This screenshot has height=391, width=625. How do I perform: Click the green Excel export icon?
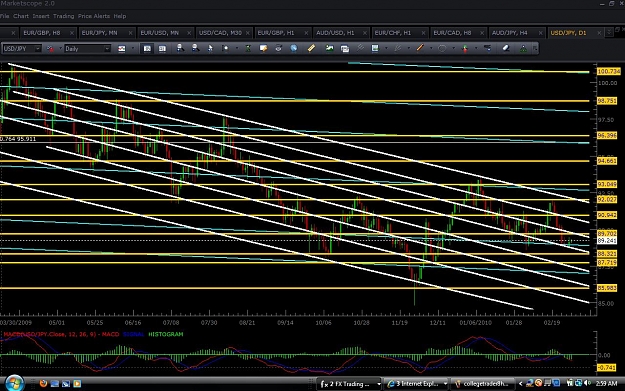pos(248,48)
